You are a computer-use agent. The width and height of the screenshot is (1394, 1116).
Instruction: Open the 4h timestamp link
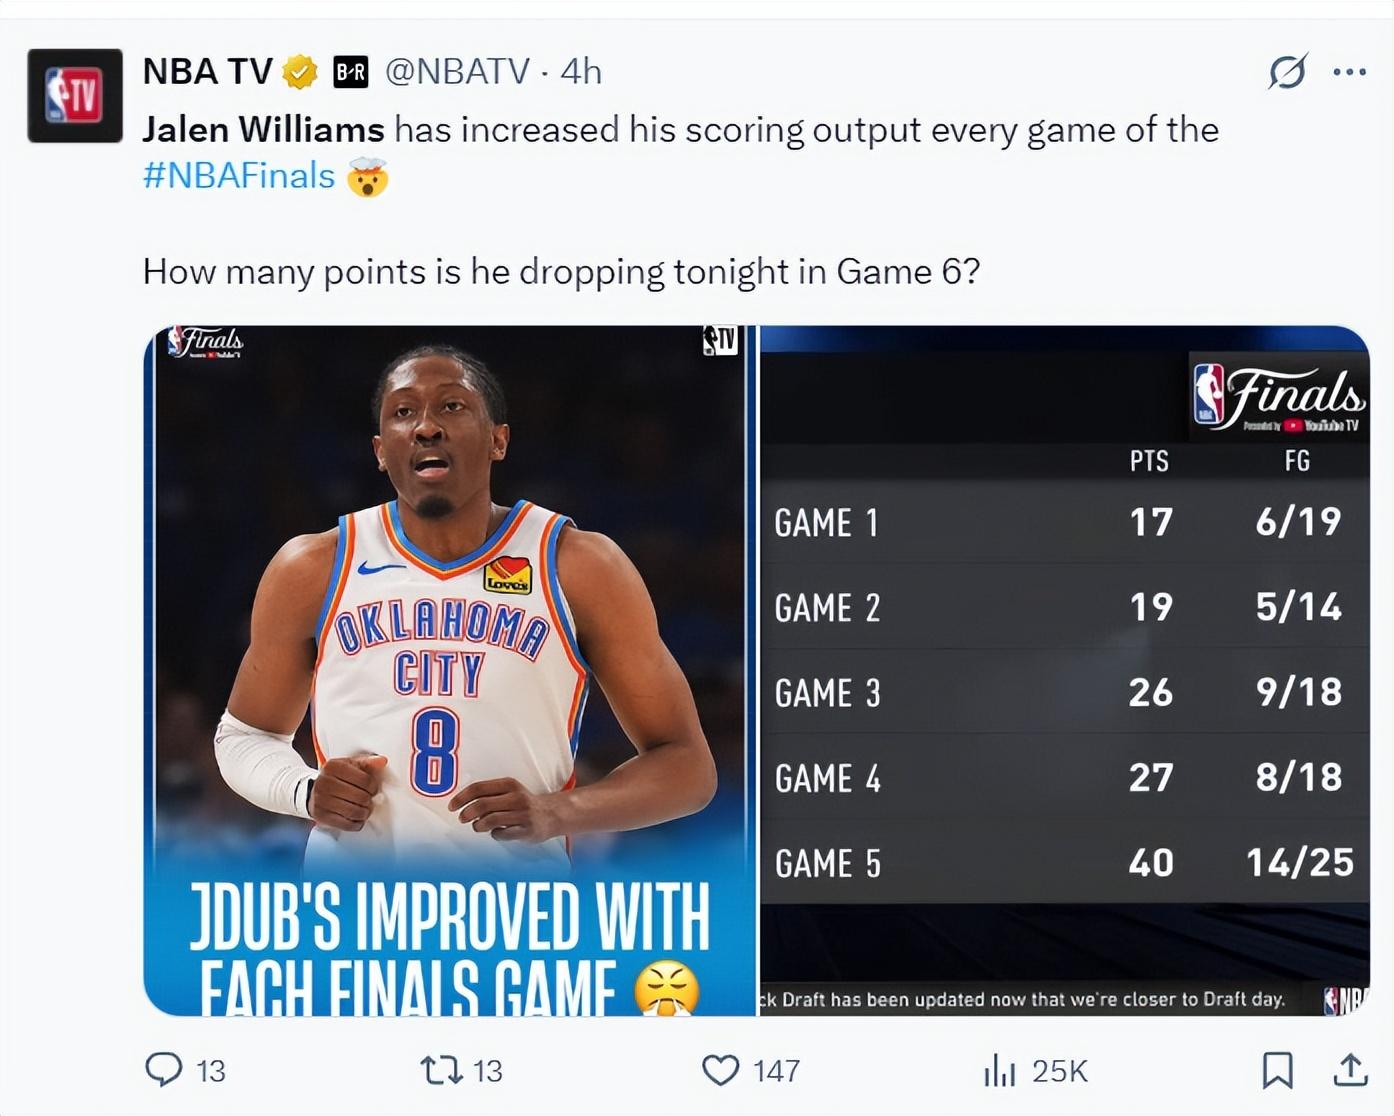click(581, 72)
